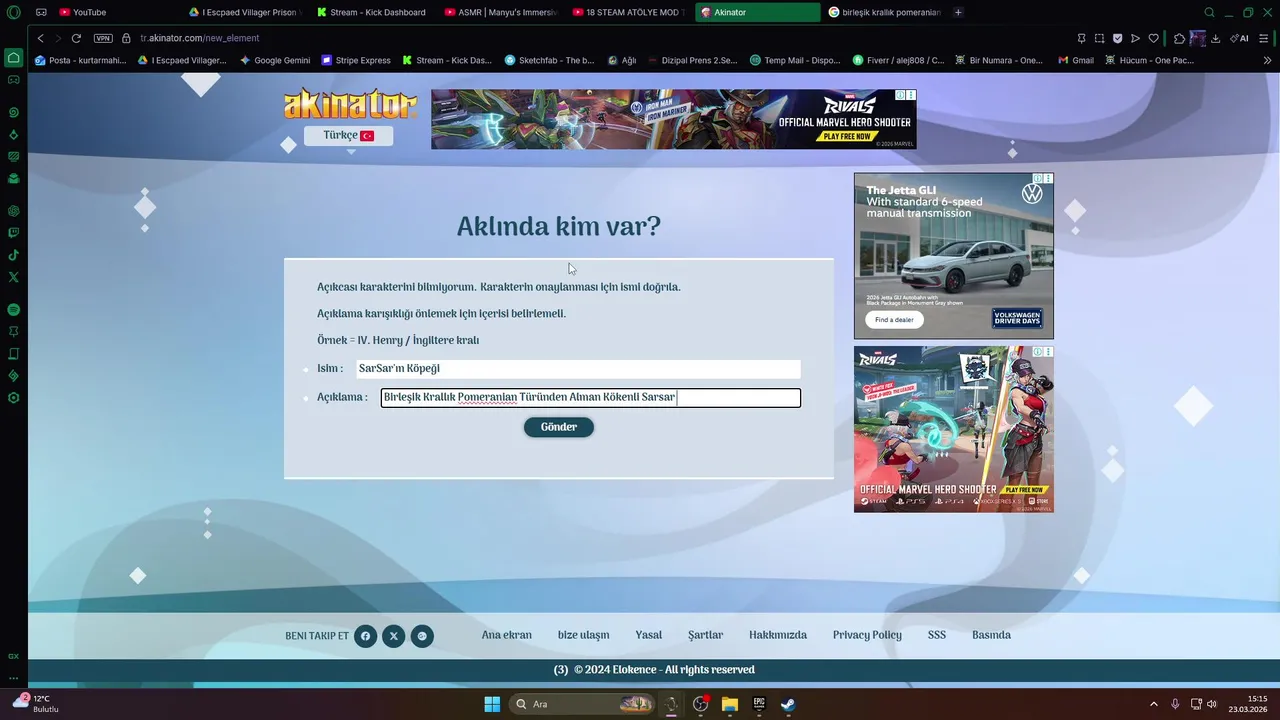Open the third footer social icon
This screenshot has width=1280, height=720.
(423, 636)
